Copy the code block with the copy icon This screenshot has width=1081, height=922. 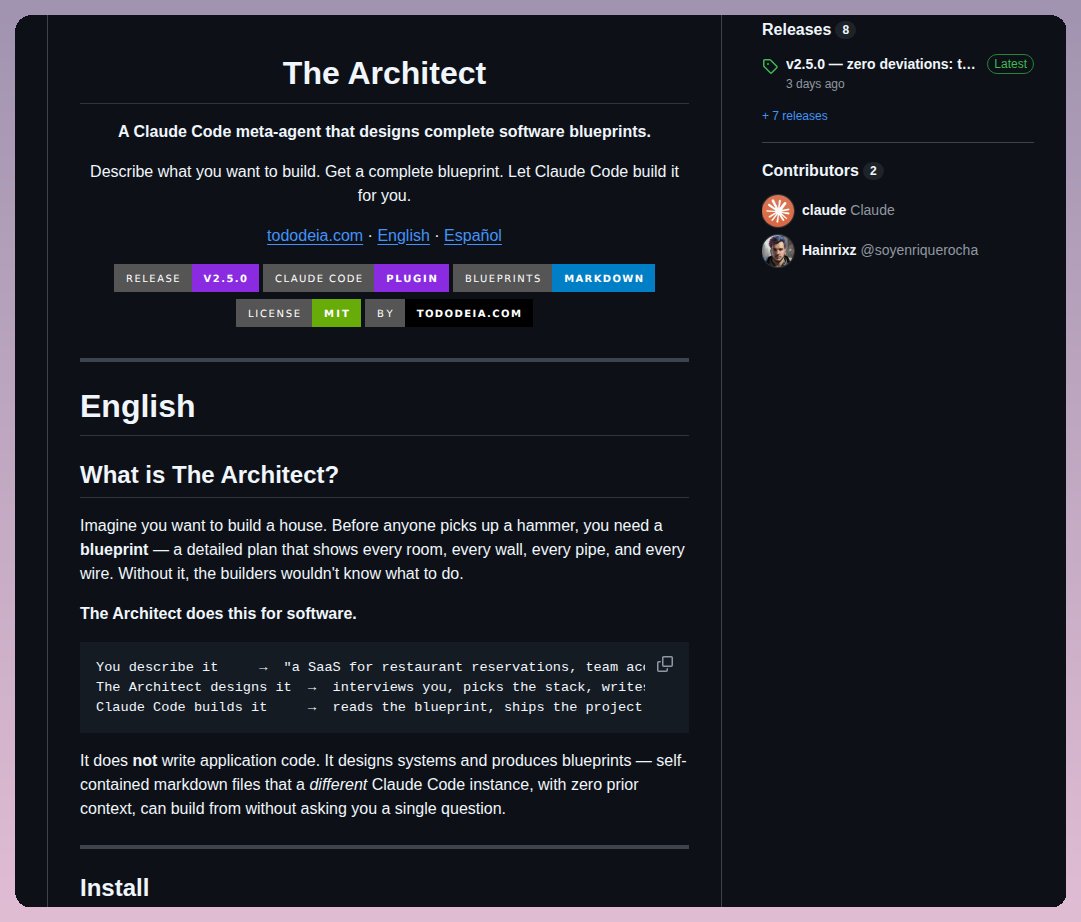point(665,663)
